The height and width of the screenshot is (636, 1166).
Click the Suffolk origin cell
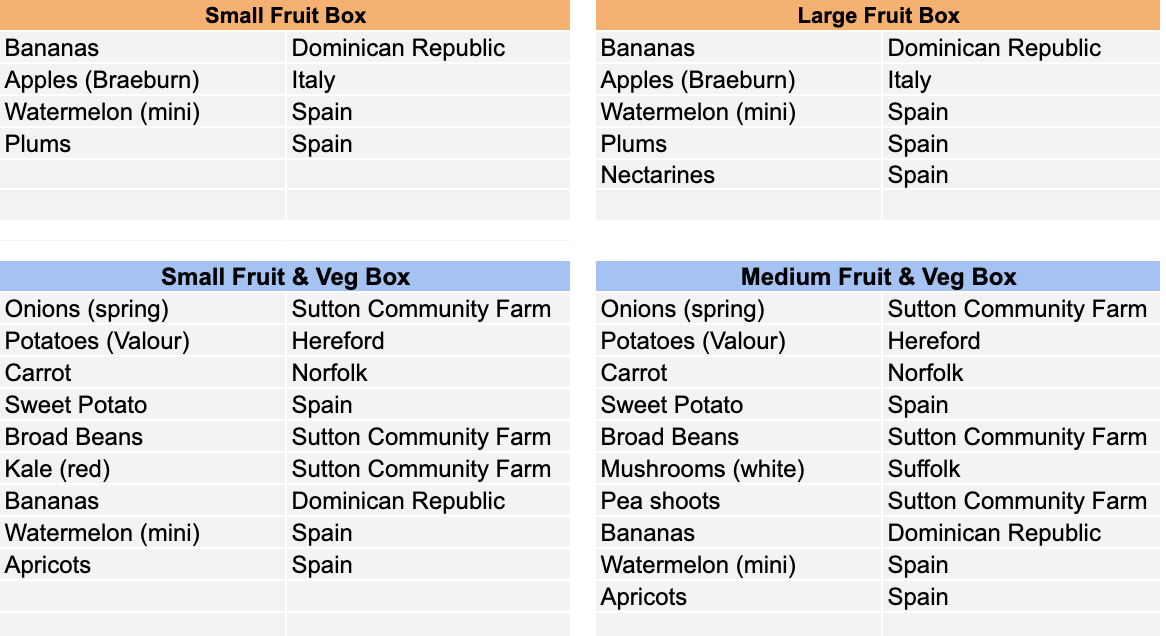1021,469
